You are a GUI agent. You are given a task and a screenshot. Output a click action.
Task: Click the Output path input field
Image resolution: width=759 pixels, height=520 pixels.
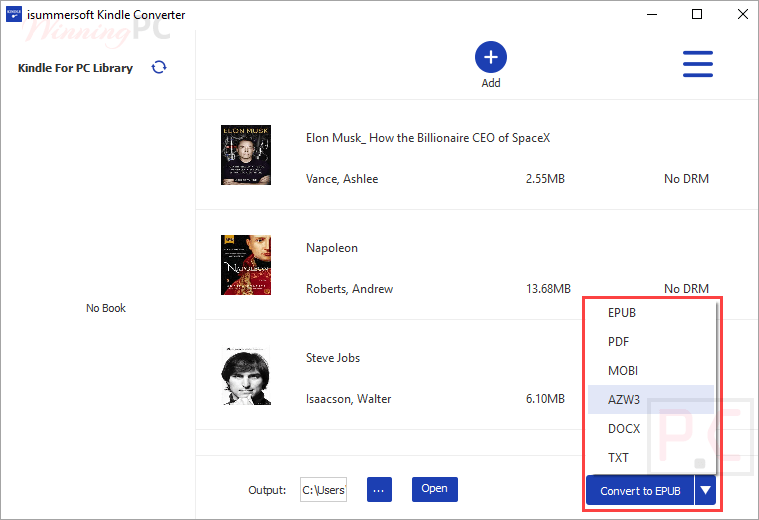tap(323, 489)
